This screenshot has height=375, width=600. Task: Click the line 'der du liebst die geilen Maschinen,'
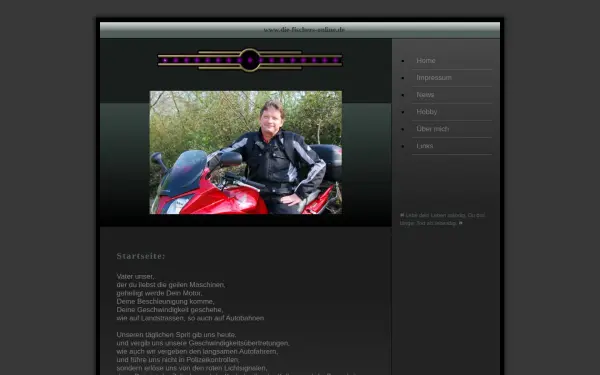[171, 285]
